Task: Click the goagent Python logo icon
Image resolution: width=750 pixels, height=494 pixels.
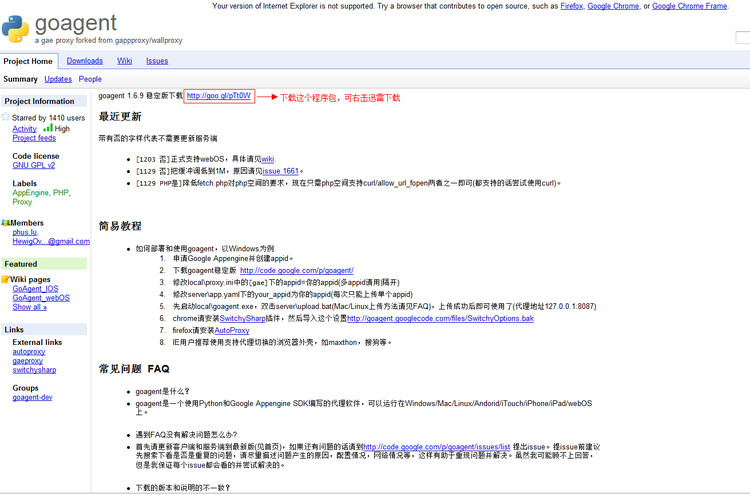Action: click(x=15, y=29)
